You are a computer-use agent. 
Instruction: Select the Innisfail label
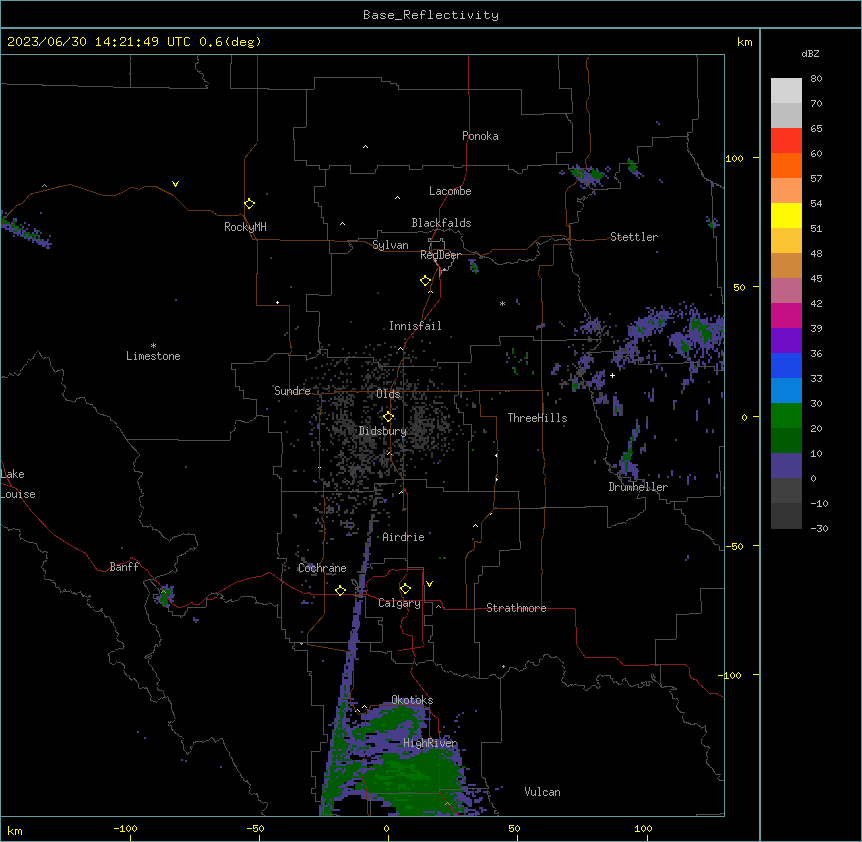(x=415, y=326)
